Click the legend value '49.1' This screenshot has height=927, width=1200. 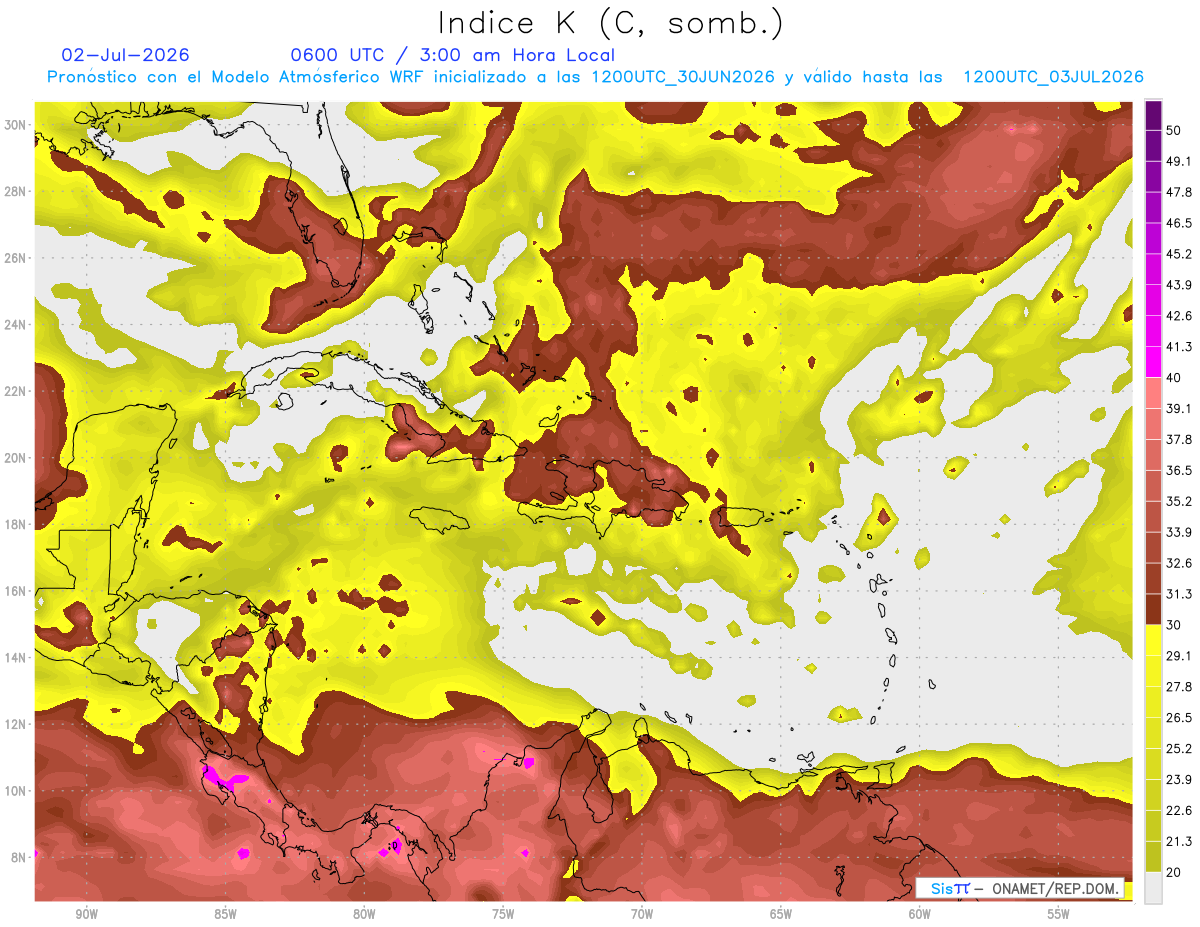tap(1178, 162)
